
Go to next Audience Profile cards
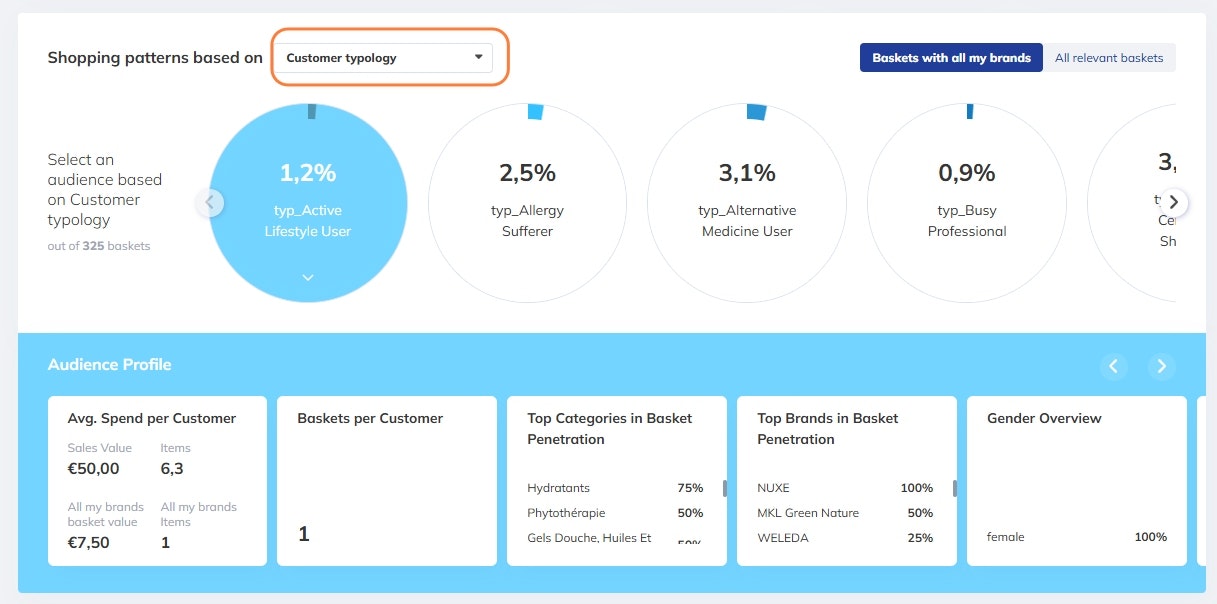pos(1161,366)
